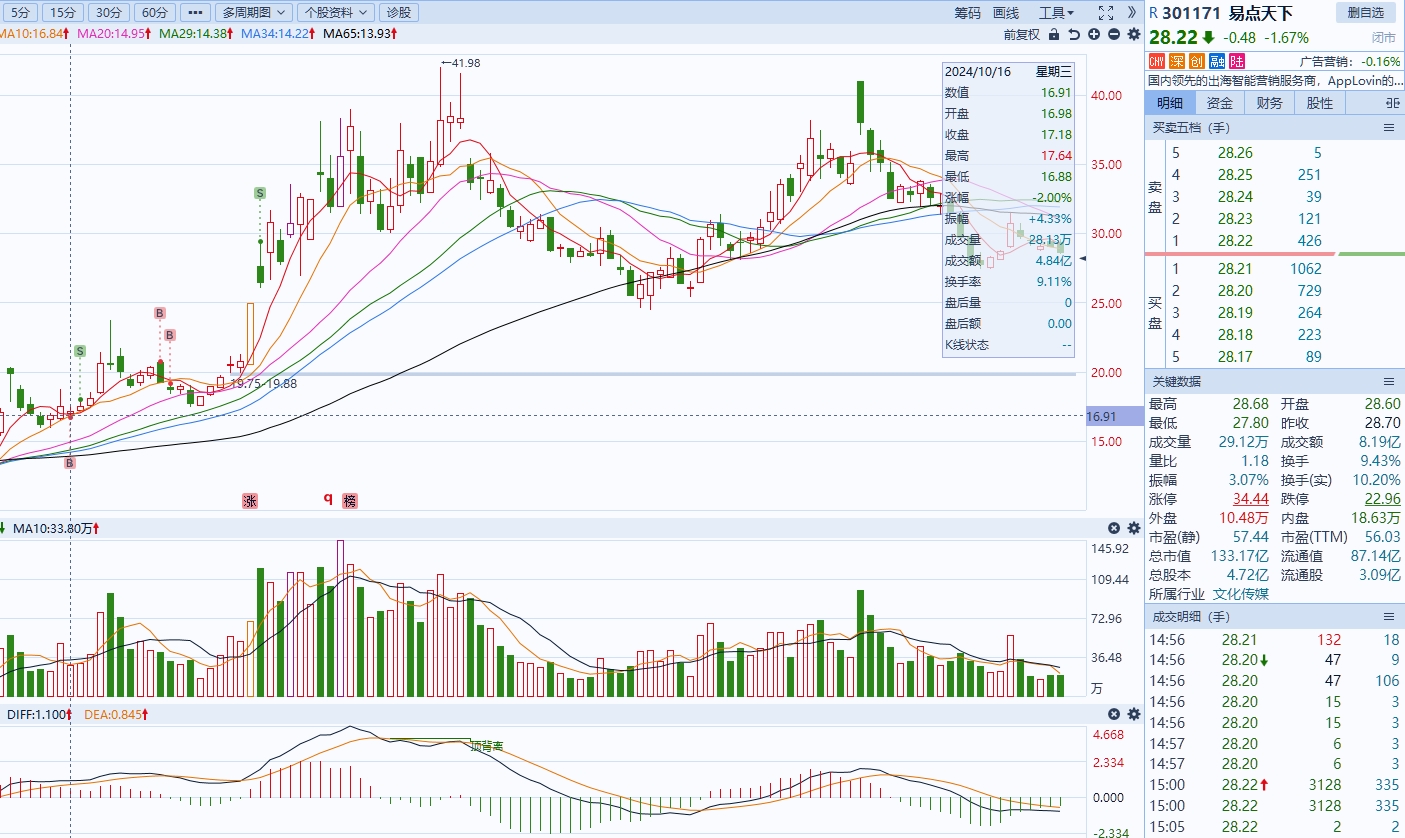Click MA29:14.38 moving average label
Image resolution: width=1405 pixels, height=838 pixels.
[x=197, y=34]
